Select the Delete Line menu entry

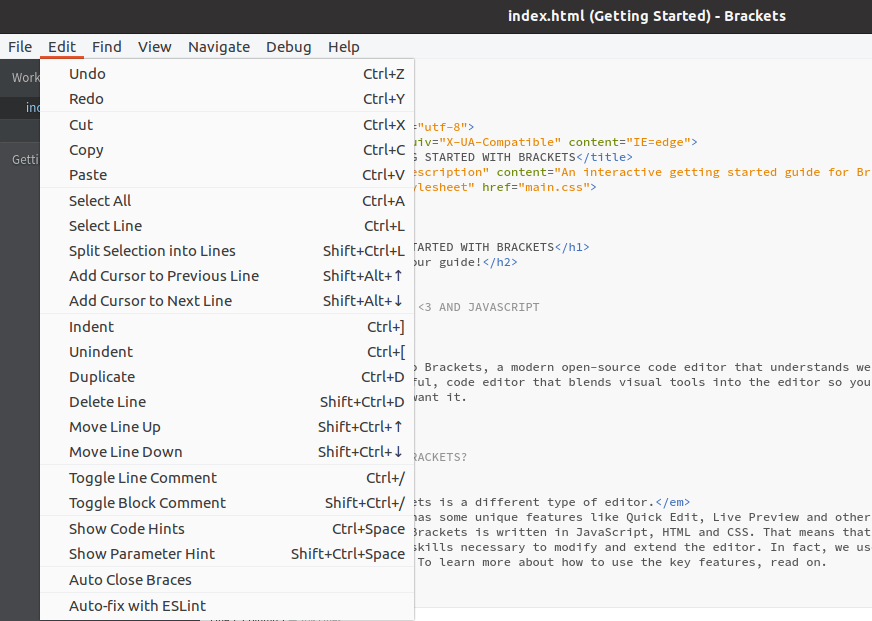[x=227, y=402]
